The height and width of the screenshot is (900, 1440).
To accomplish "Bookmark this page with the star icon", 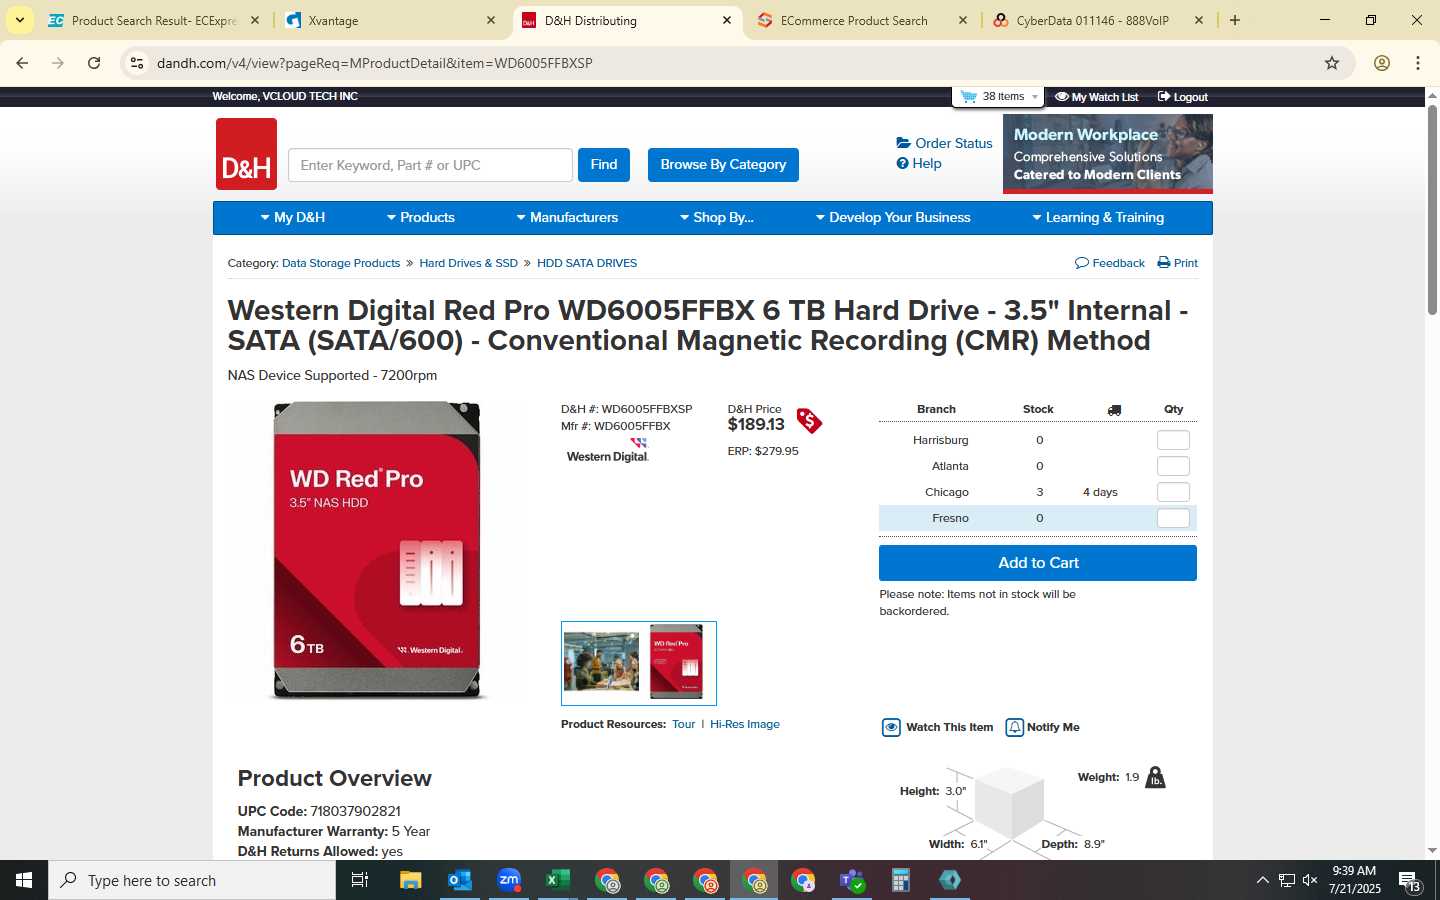I will coord(1332,63).
